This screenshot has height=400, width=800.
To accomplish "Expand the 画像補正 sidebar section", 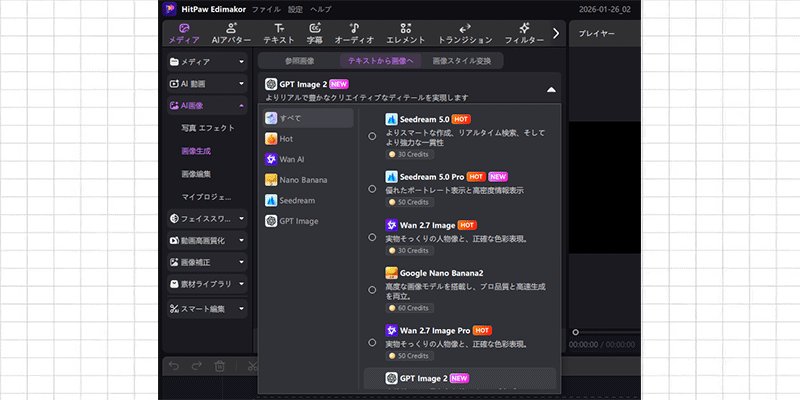I will click(x=207, y=262).
